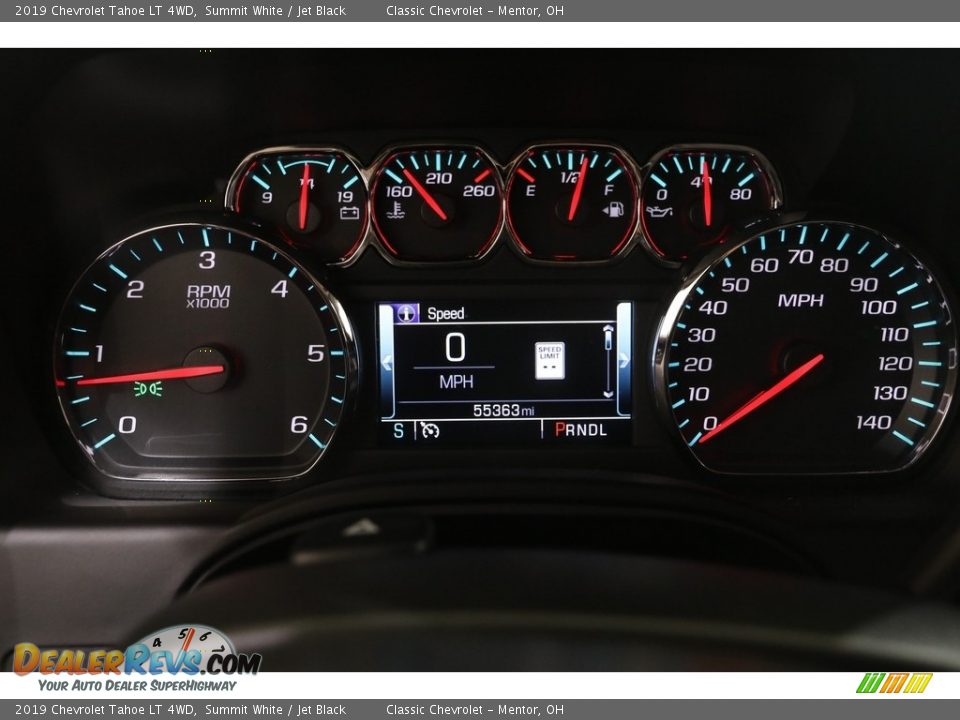Click the info icon beside Speed
The height and width of the screenshot is (720, 960).
coord(407,313)
